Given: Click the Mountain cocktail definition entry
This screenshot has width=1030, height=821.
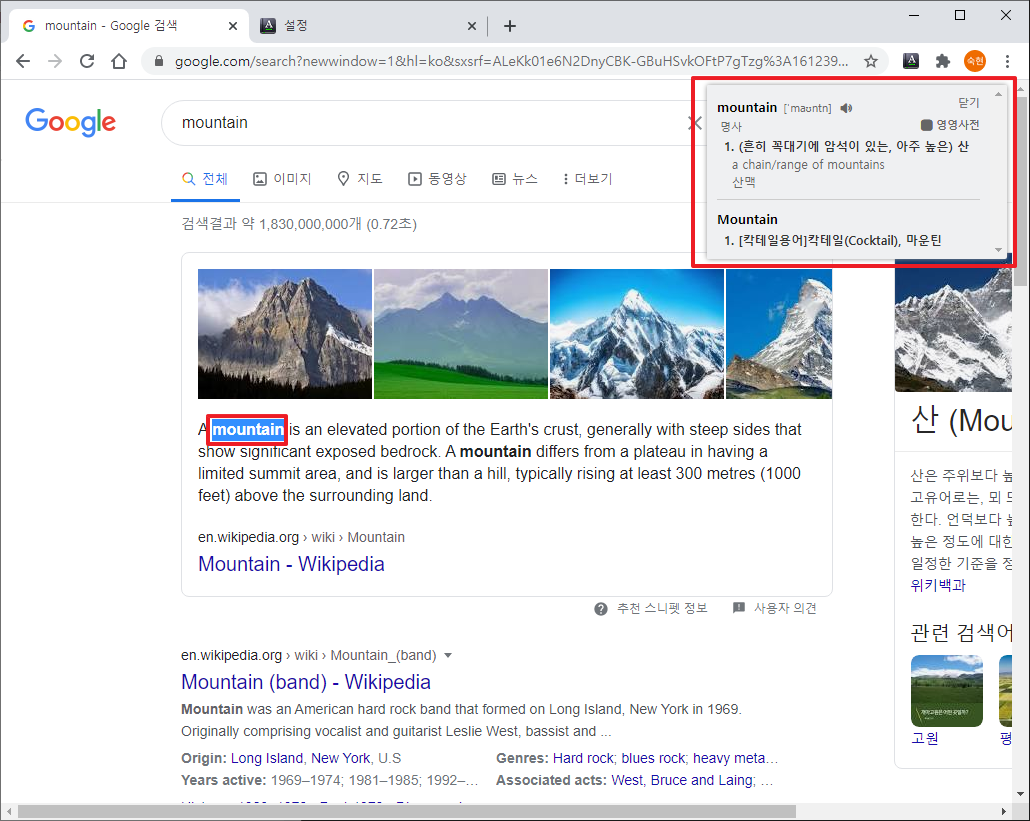Looking at the screenshot, I should [832, 241].
